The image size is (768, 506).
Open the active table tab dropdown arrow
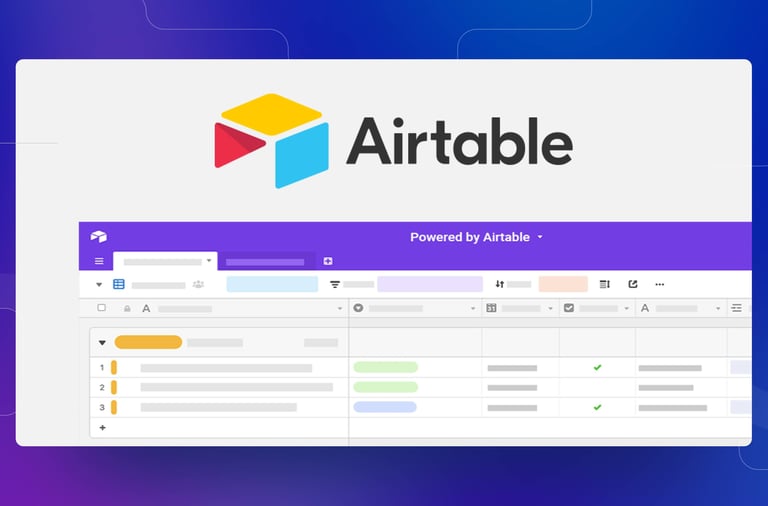209,261
